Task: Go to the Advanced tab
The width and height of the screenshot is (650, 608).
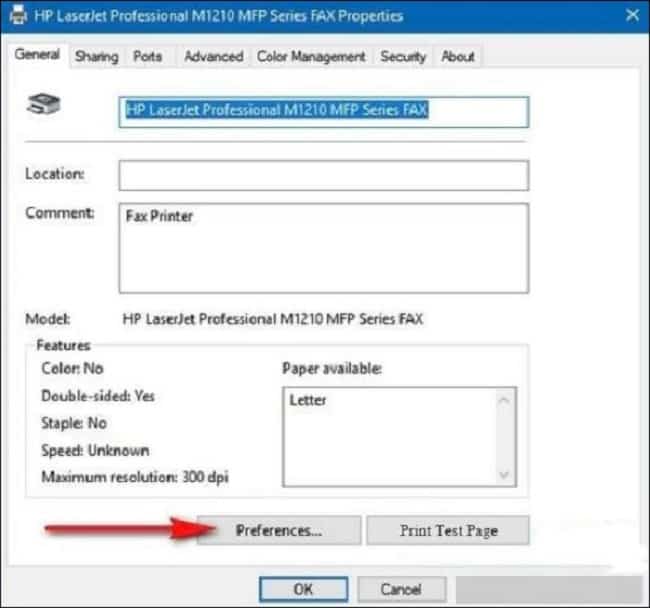Action: (213, 56)
